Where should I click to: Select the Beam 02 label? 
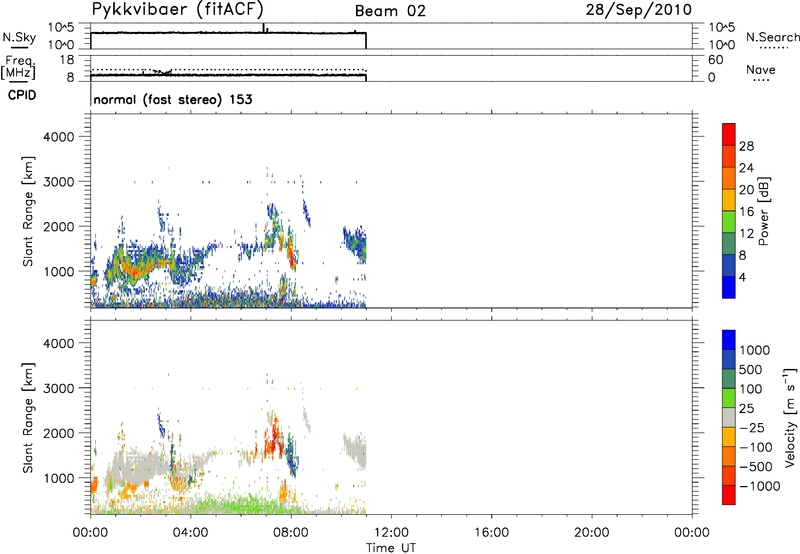click(x=390, y=11)
